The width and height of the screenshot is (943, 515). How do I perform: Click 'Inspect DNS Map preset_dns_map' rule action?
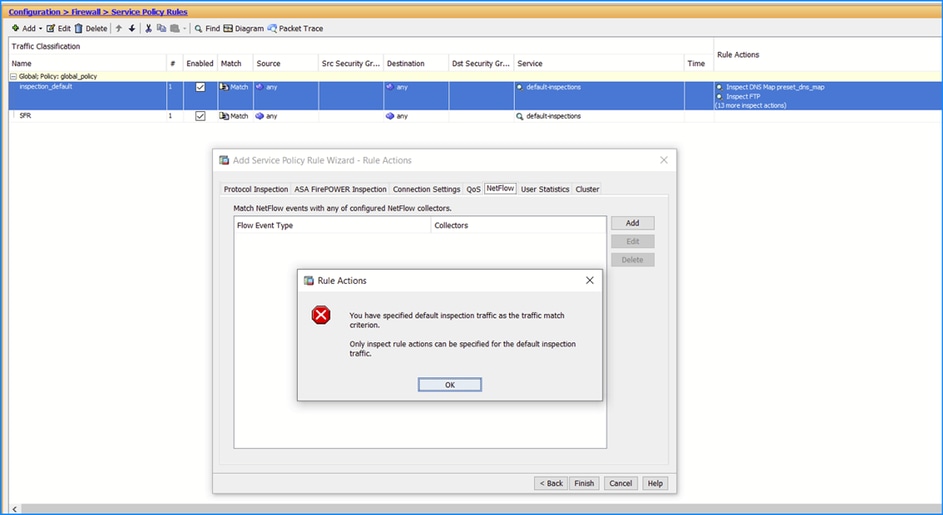point(775,87)
